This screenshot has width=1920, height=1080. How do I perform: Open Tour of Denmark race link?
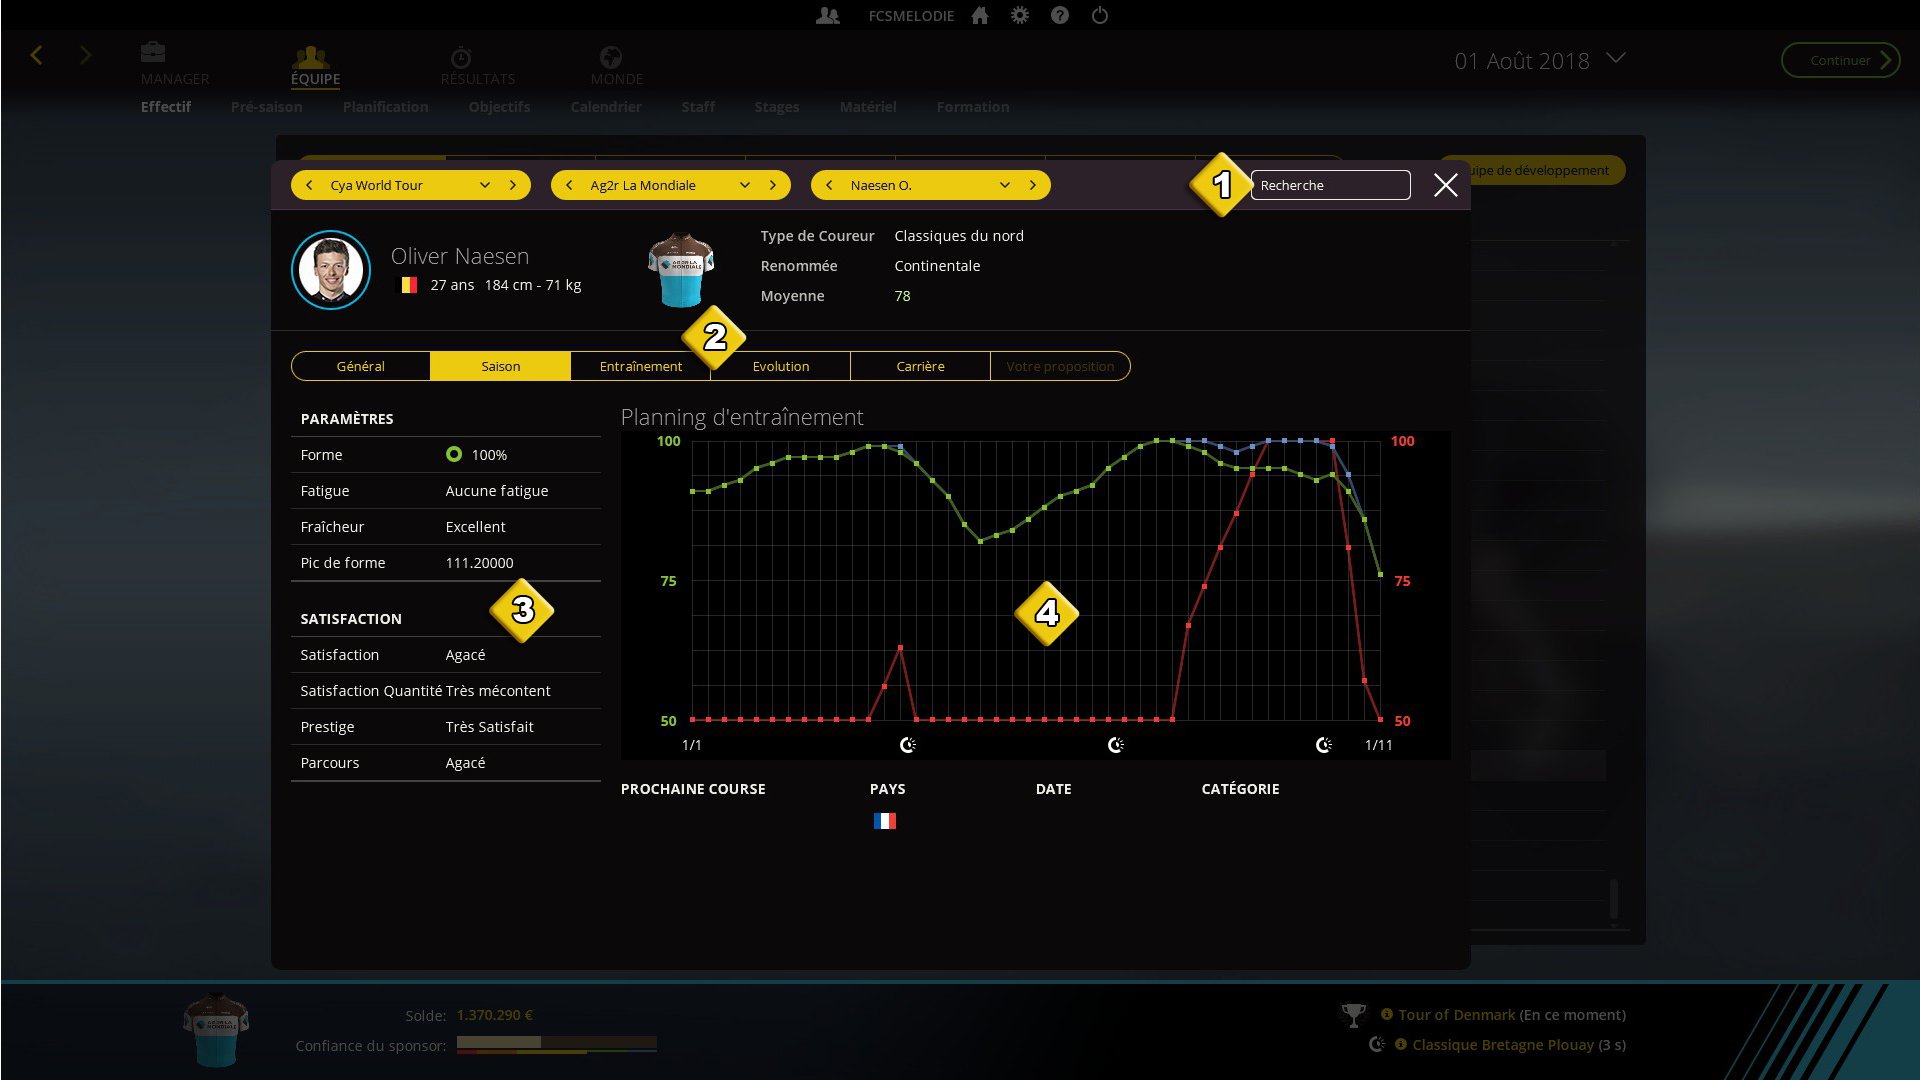point(1456,1014)
